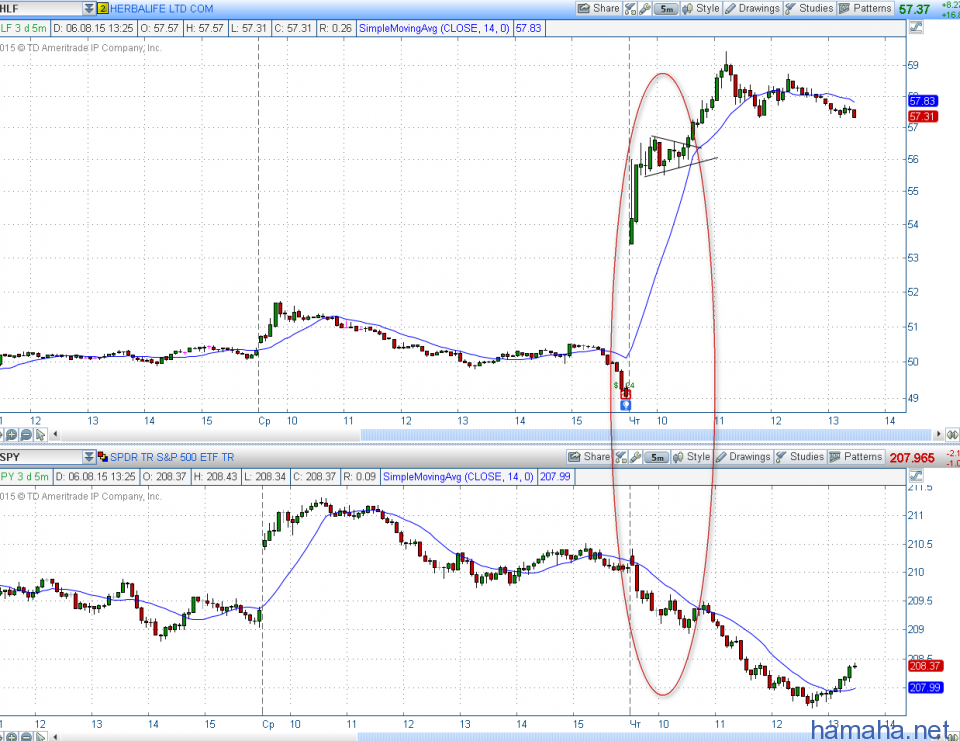This screenshot has width=960, height=741.
Task: Click the zoom out magnifier under HLF chart
Action: pos(26,435)
